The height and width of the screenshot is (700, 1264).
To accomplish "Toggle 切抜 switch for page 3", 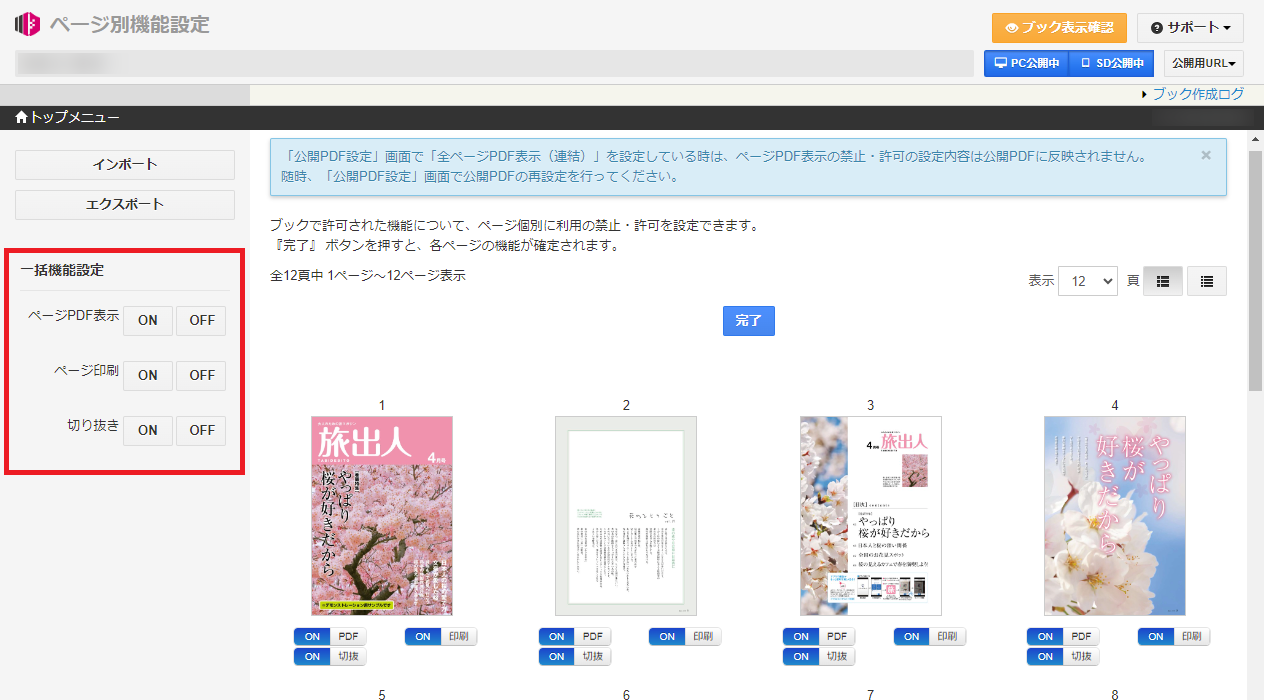I will pyautogui.click(x=818, y=657).
